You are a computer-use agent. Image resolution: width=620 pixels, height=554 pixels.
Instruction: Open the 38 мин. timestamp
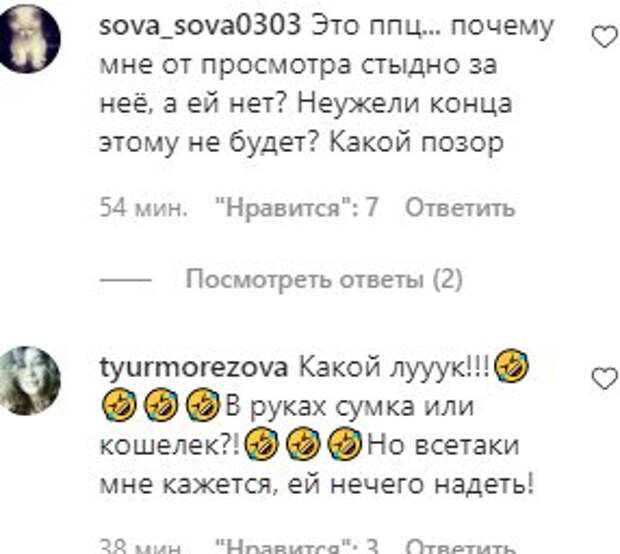tap(141, 547)
